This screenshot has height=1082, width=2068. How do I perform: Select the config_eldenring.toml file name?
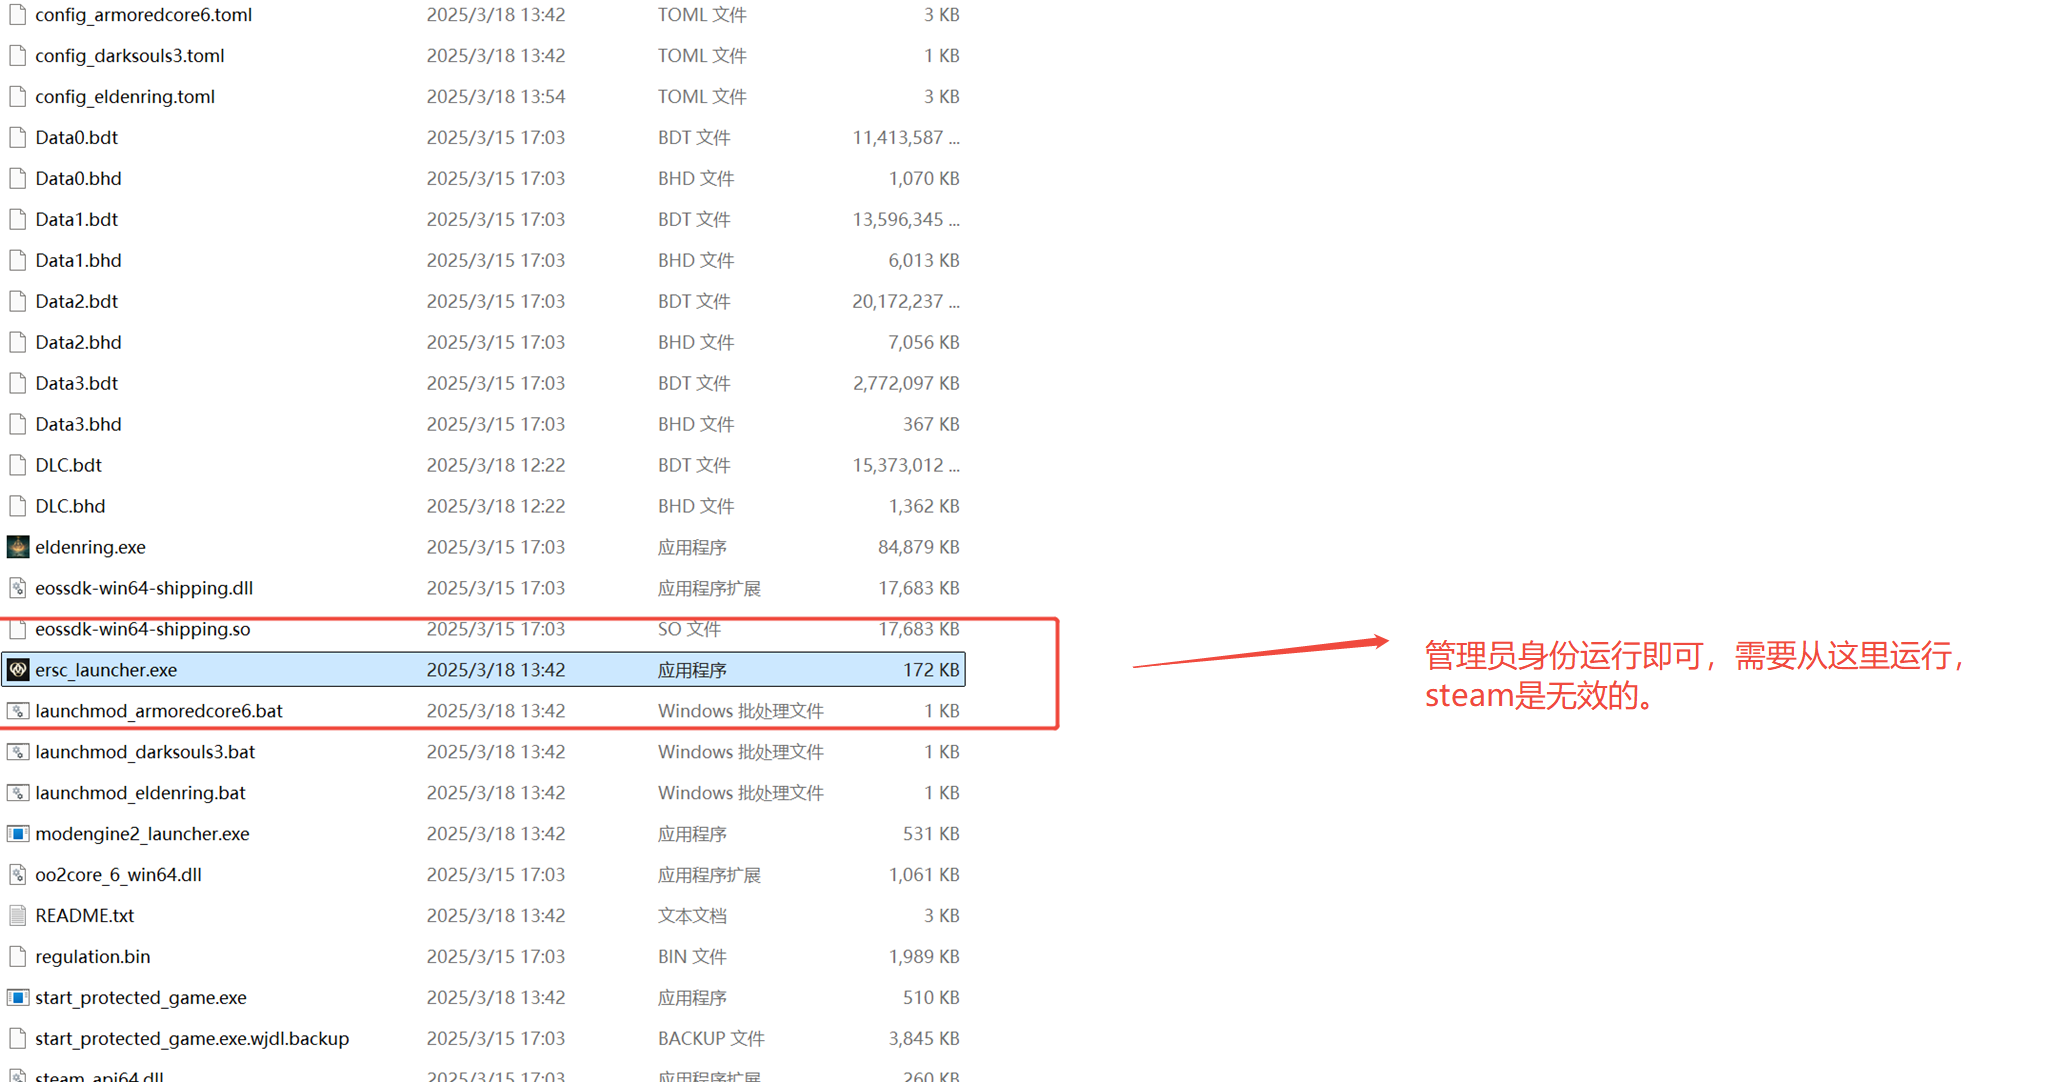125,97
